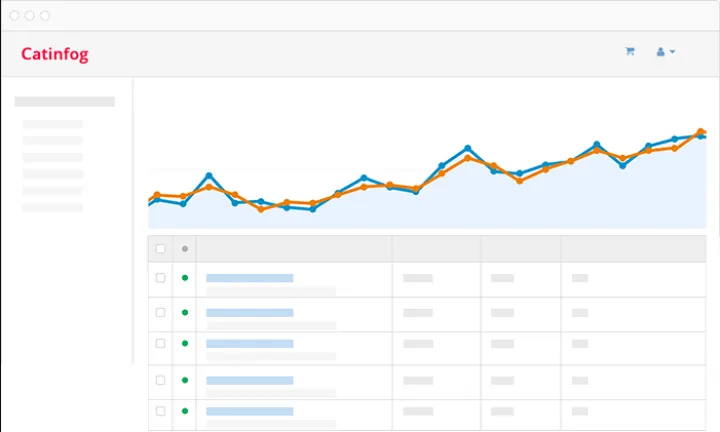Select the first sidebar menu item
720x432 pixels.
[x=52, y=124]
